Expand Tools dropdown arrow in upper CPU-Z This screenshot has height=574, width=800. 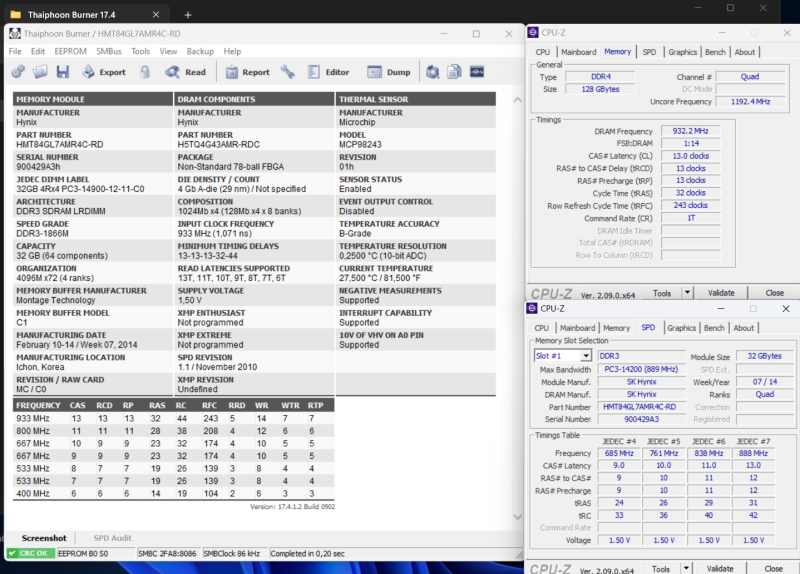[x=687, y=293]
